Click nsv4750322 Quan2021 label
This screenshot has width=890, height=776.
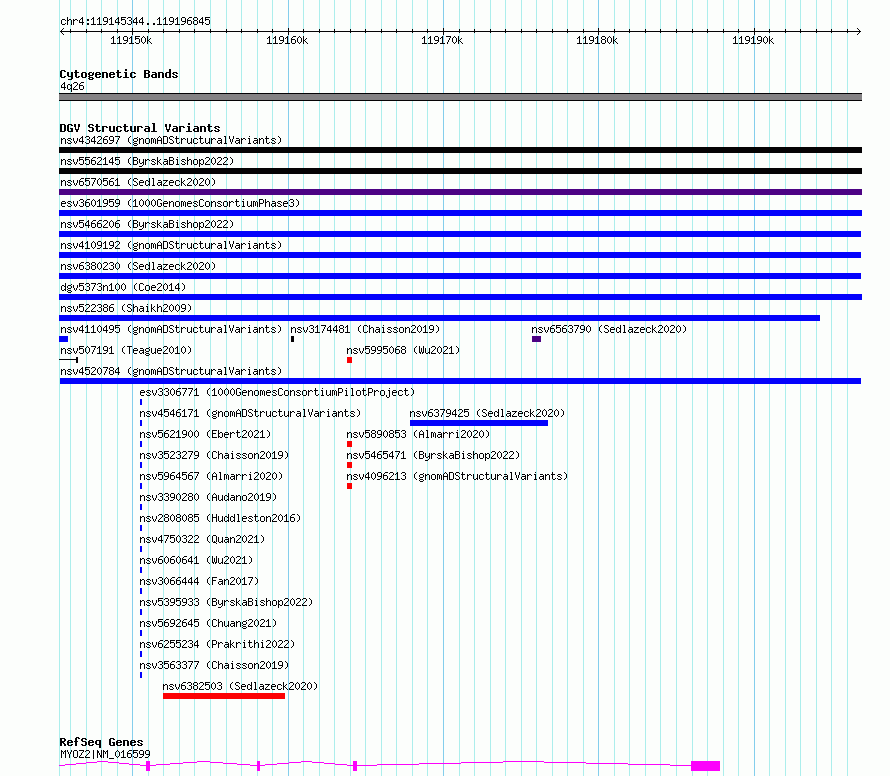(202, 539)
